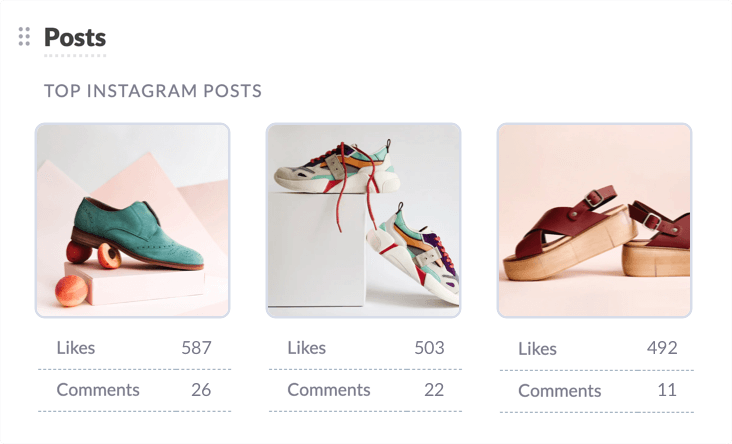
Task: Open the colorful sneakers post thumbnail
Action: (363, 220)
